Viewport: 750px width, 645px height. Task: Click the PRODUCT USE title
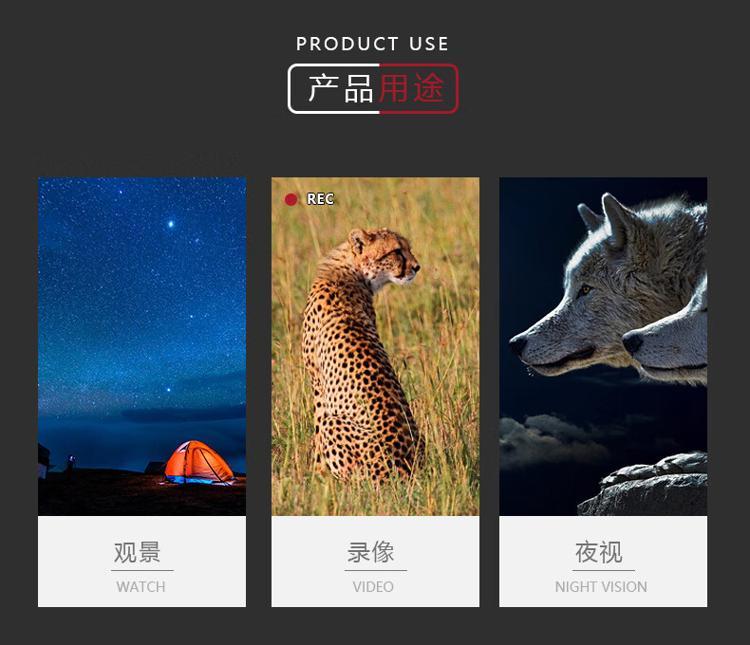point(372,44)
